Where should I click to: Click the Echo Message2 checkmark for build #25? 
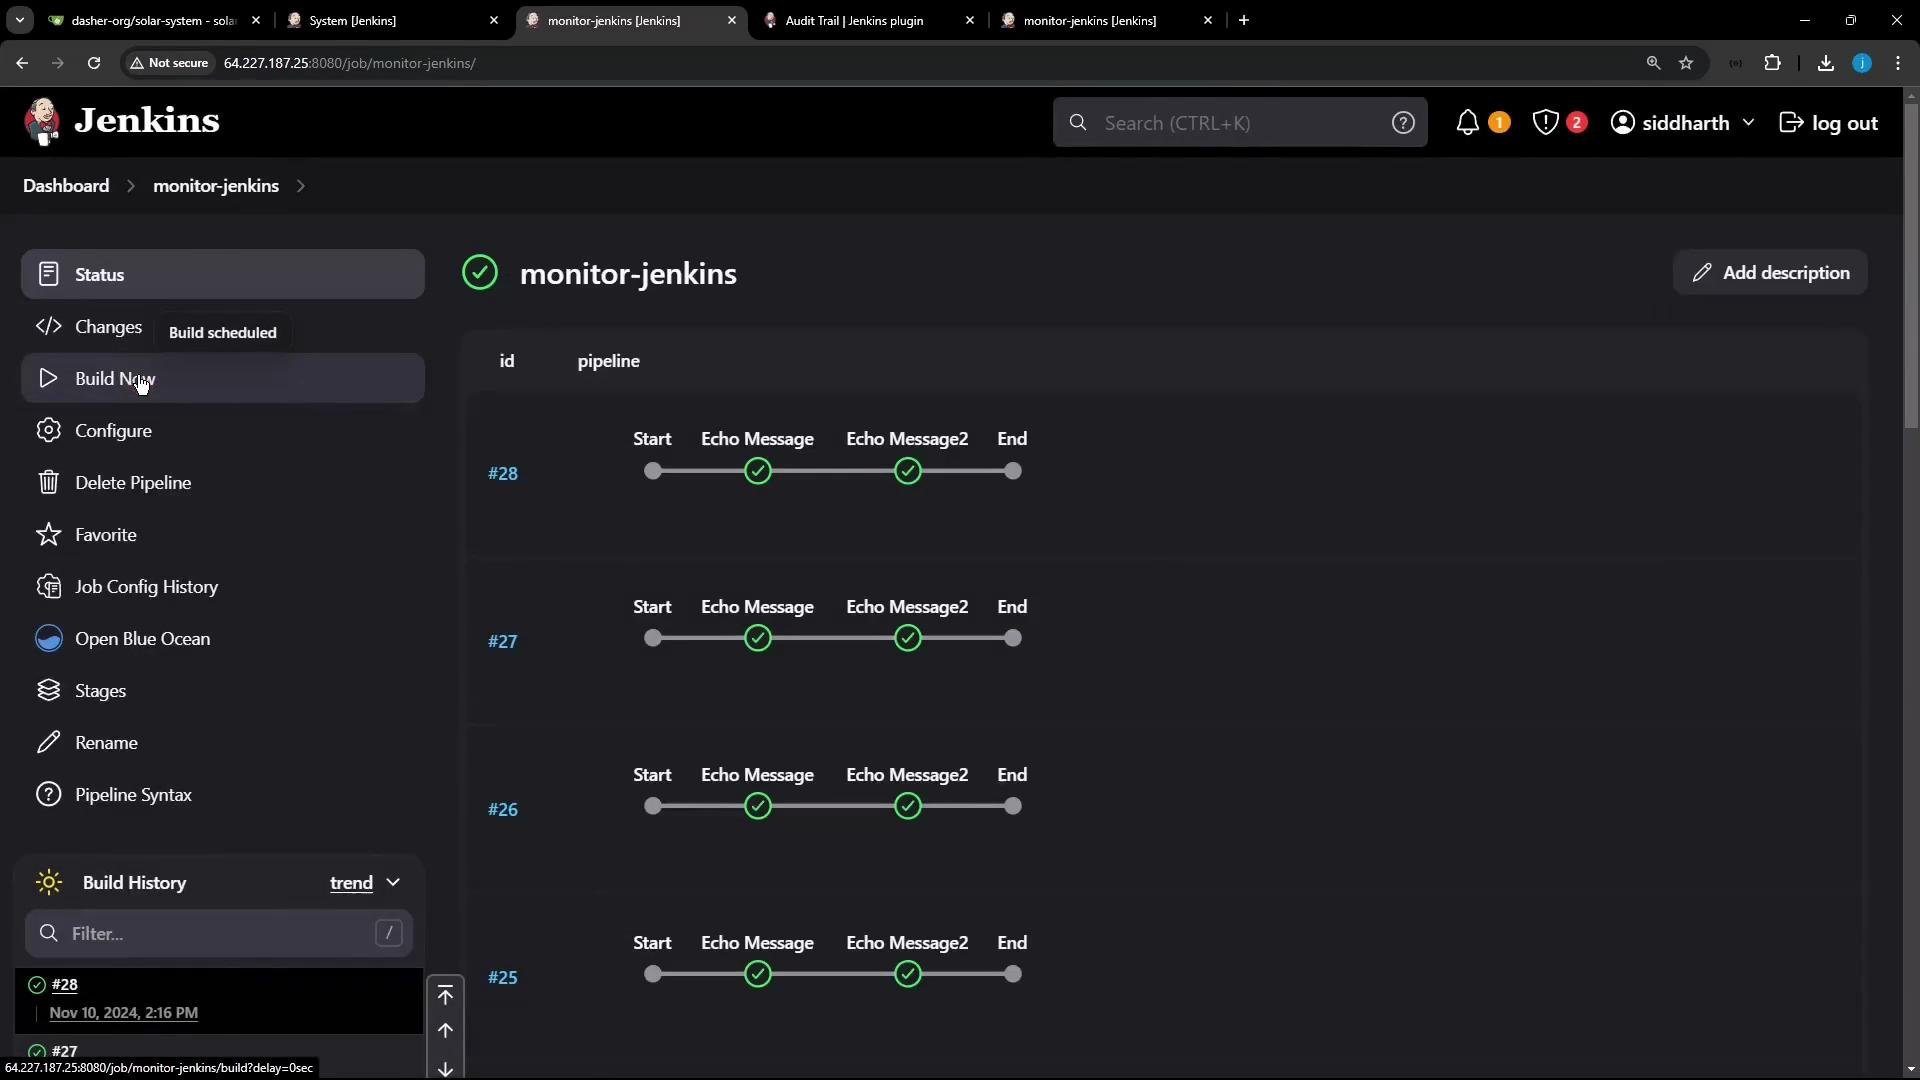(908, 974)
